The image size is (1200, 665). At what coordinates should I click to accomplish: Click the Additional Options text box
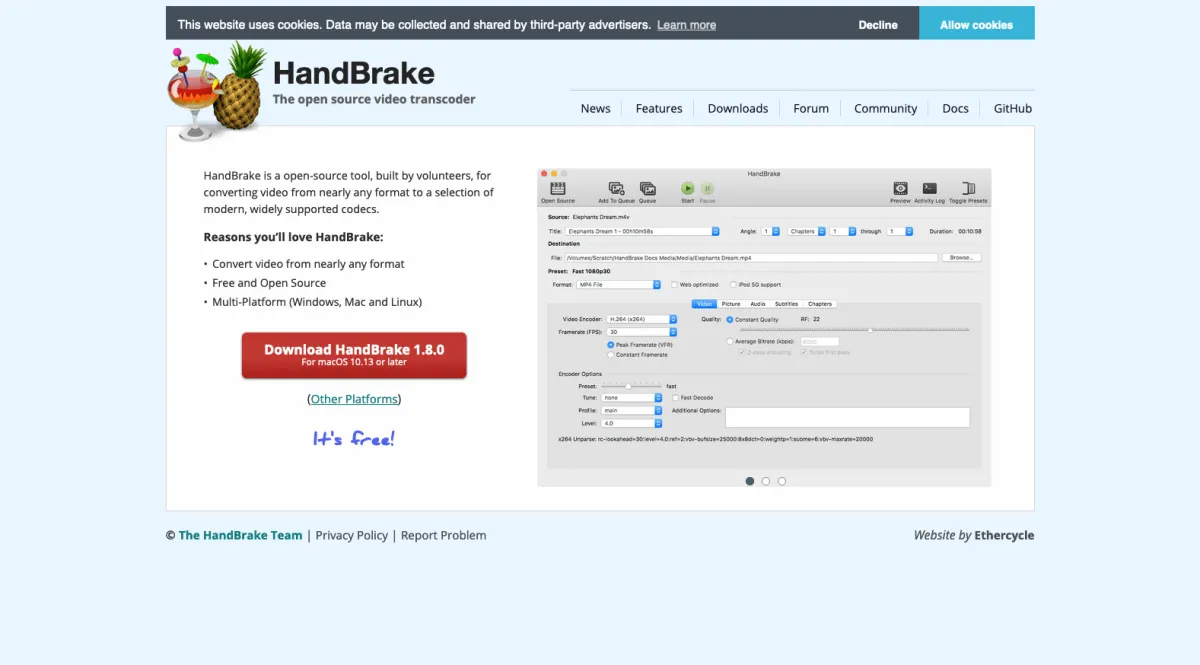[847, 417]
